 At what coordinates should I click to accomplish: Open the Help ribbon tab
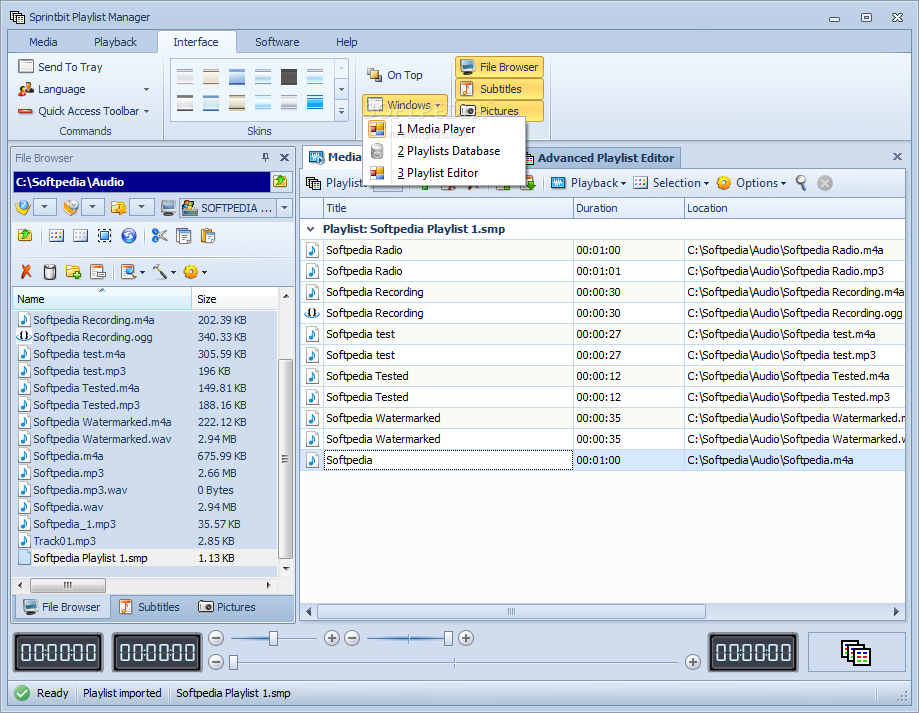[346, 42]
